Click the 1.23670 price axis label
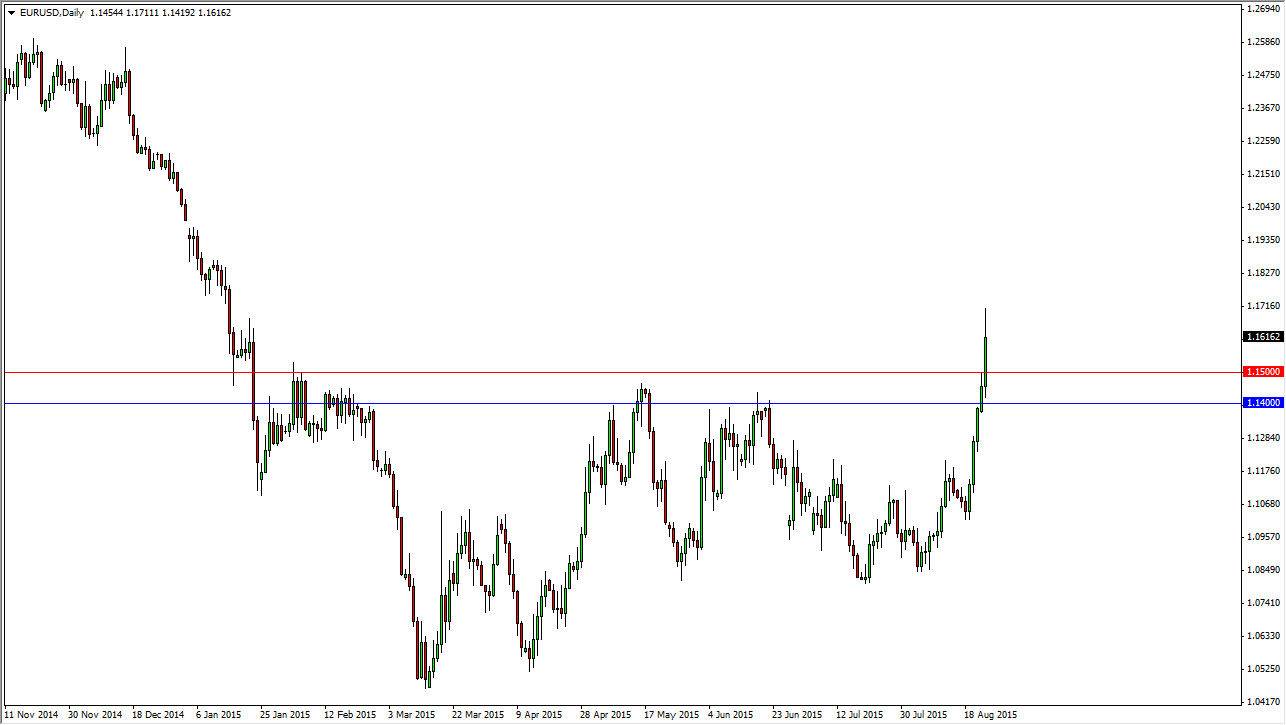1286x725 pixels. [x=1263, y=108]
